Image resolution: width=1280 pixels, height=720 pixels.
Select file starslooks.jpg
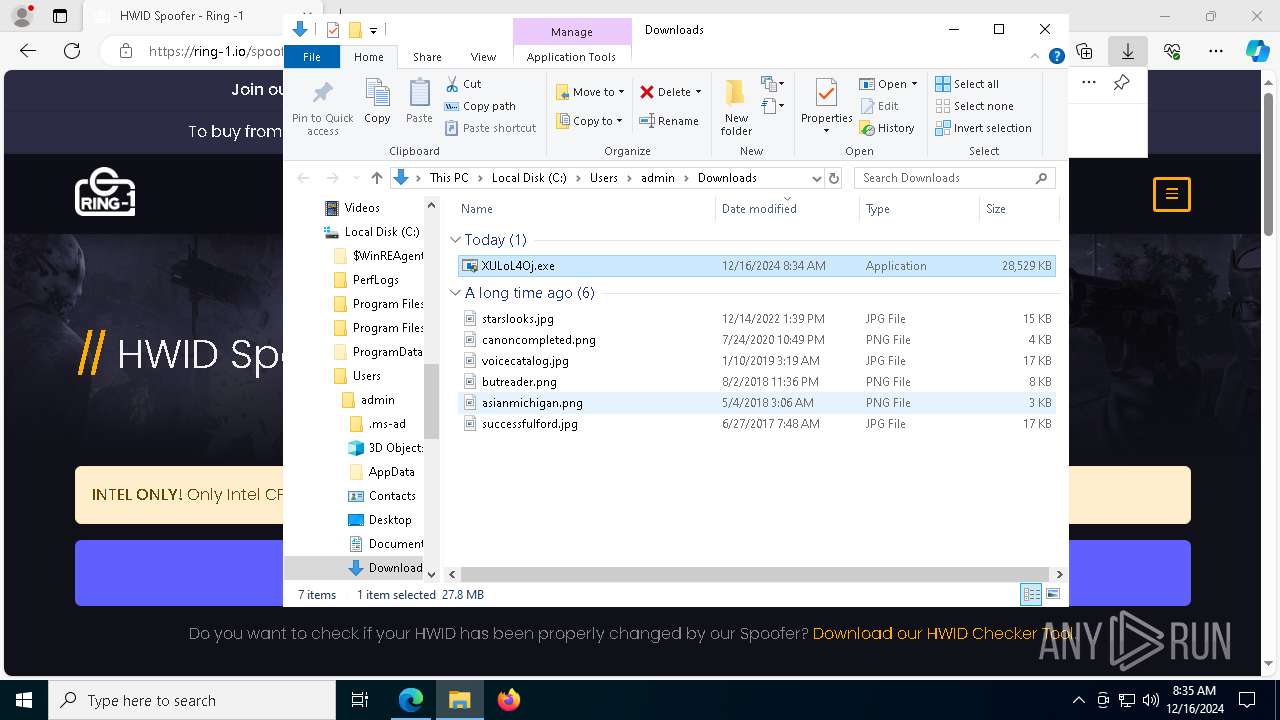(756, 319)
